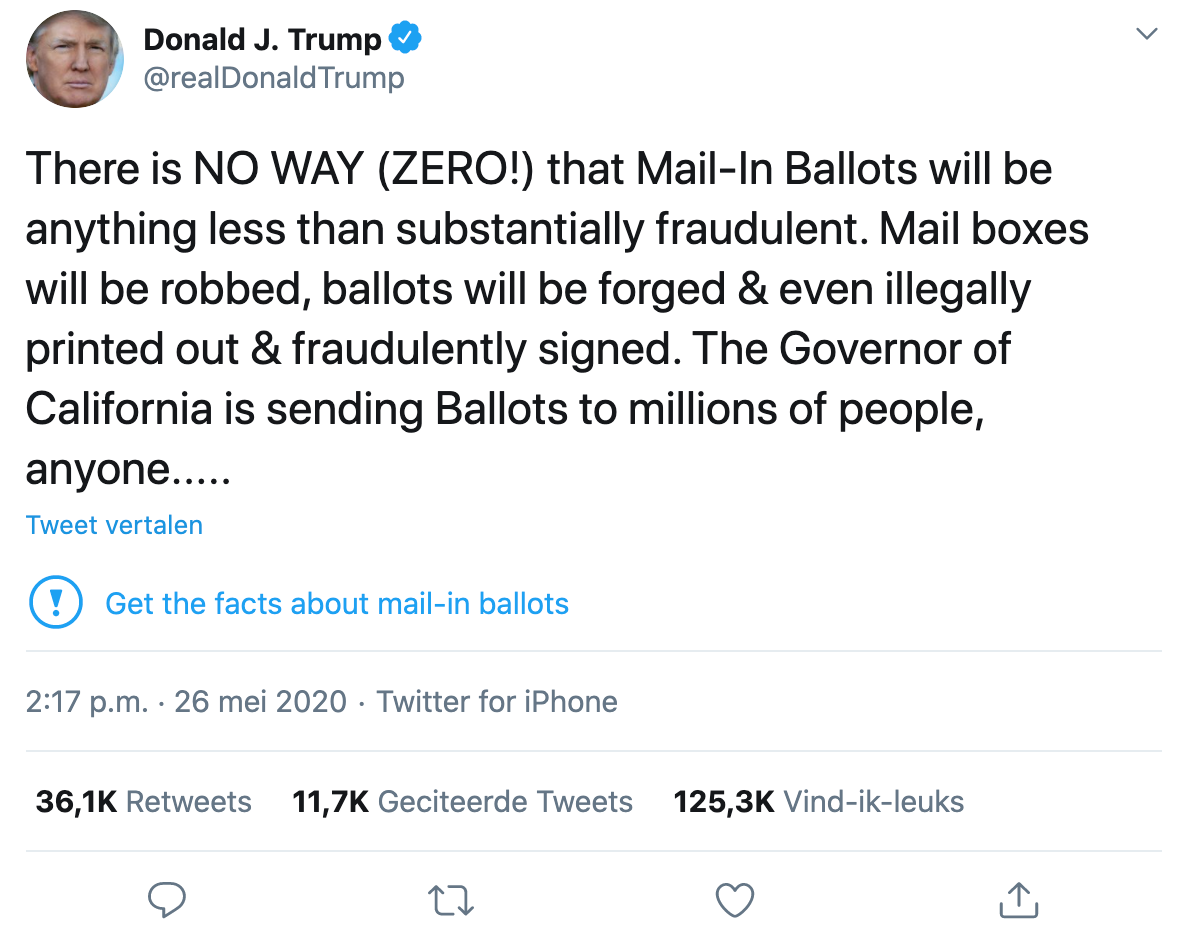
Task: Show the 125,3K Vind-ik-leuks list
Action: click(x=818, y=801)
